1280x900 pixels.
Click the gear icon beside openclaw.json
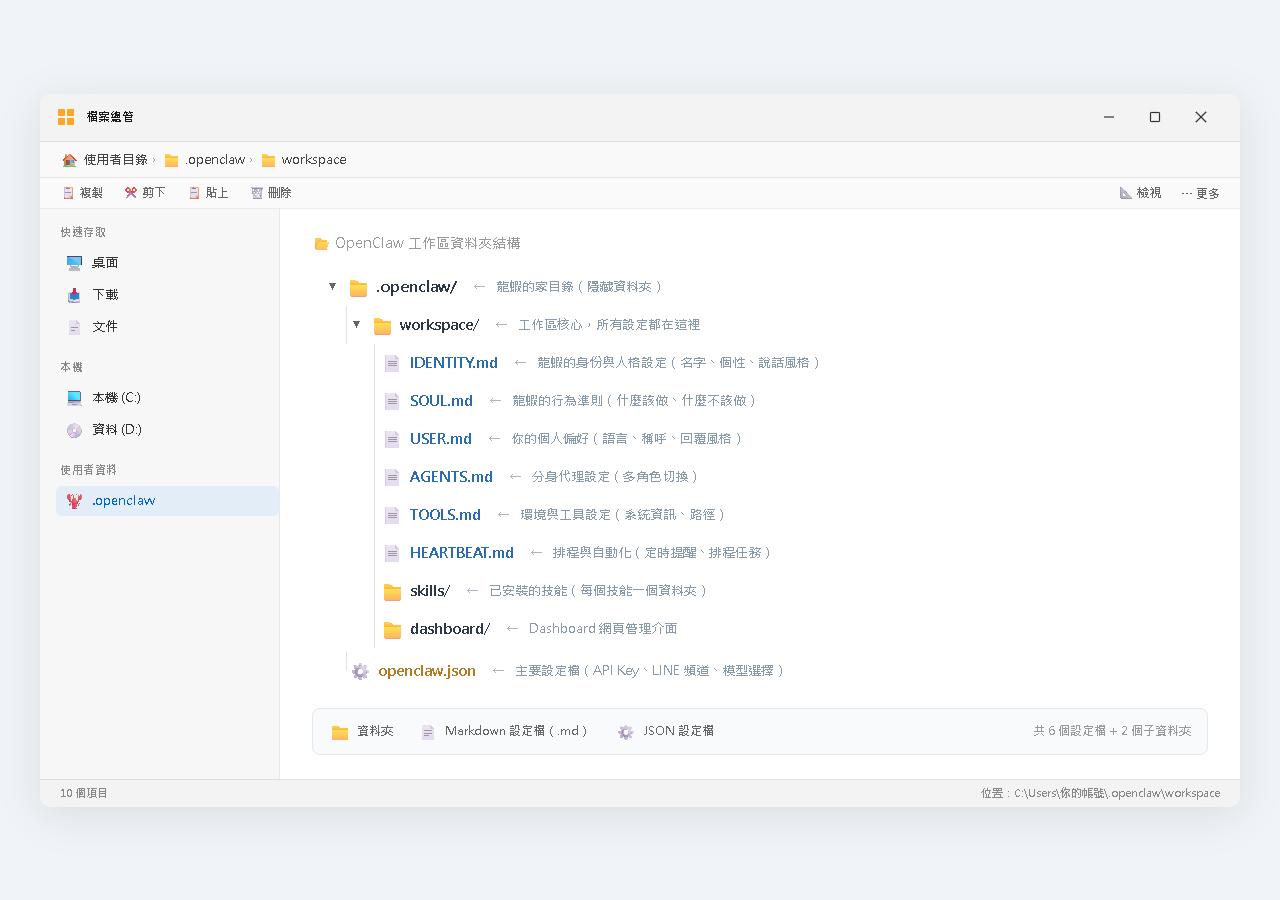tap(359, 671)
